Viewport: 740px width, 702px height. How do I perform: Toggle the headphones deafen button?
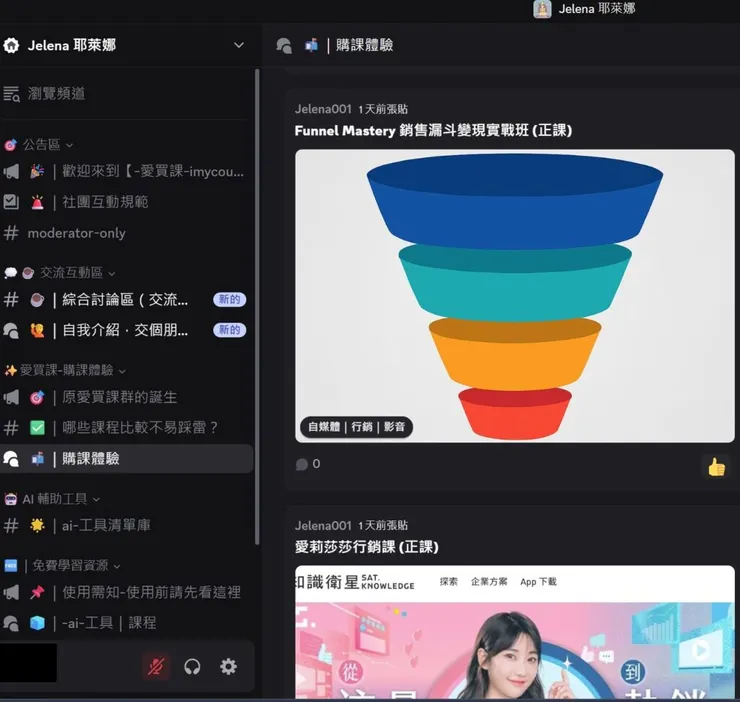192,667
